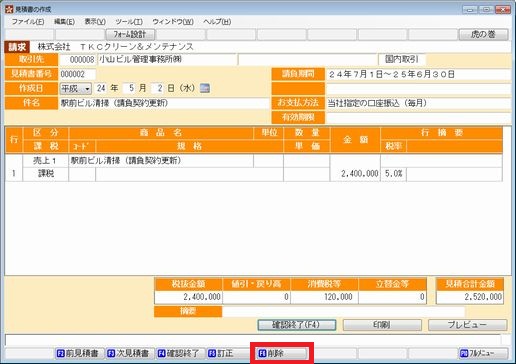Open the 平成 era dropdown
The height and width of the screenshot is (364, 516).
coord(76,89)
